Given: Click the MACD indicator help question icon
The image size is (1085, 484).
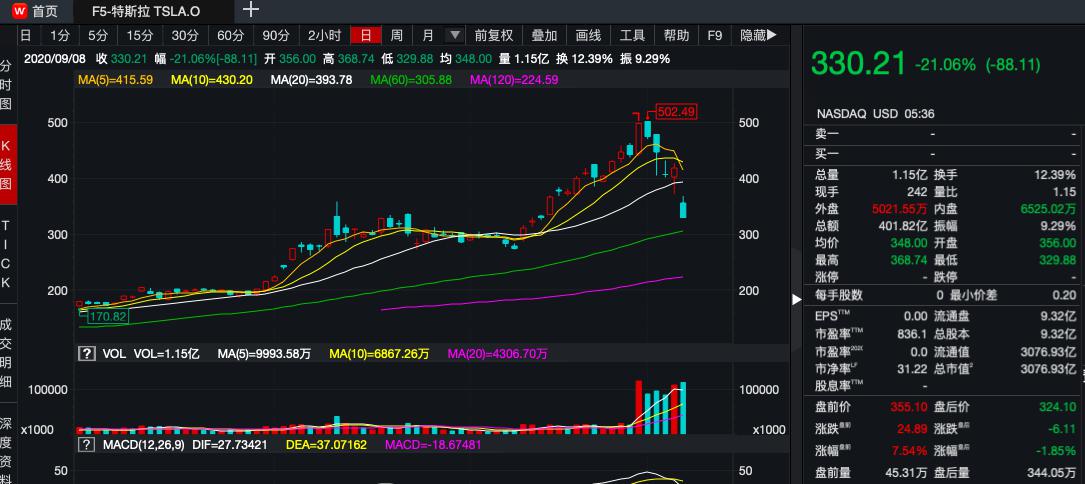Looking at the screenshot, I should pyautogui.click(x=87, y=444).
